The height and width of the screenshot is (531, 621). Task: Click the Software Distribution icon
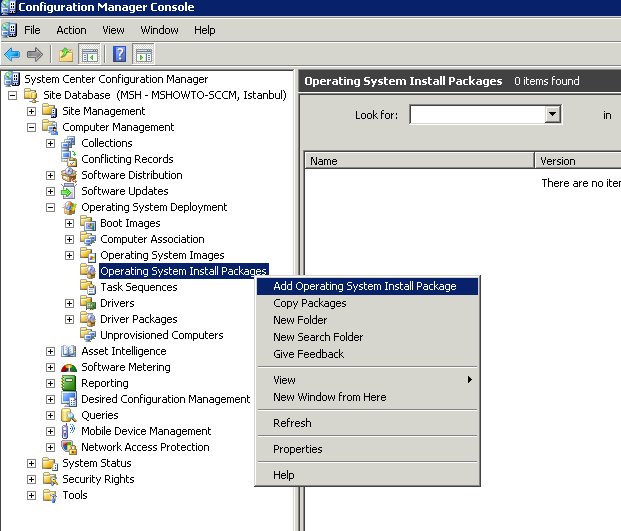pyautogui.click(x=69, y=175)
